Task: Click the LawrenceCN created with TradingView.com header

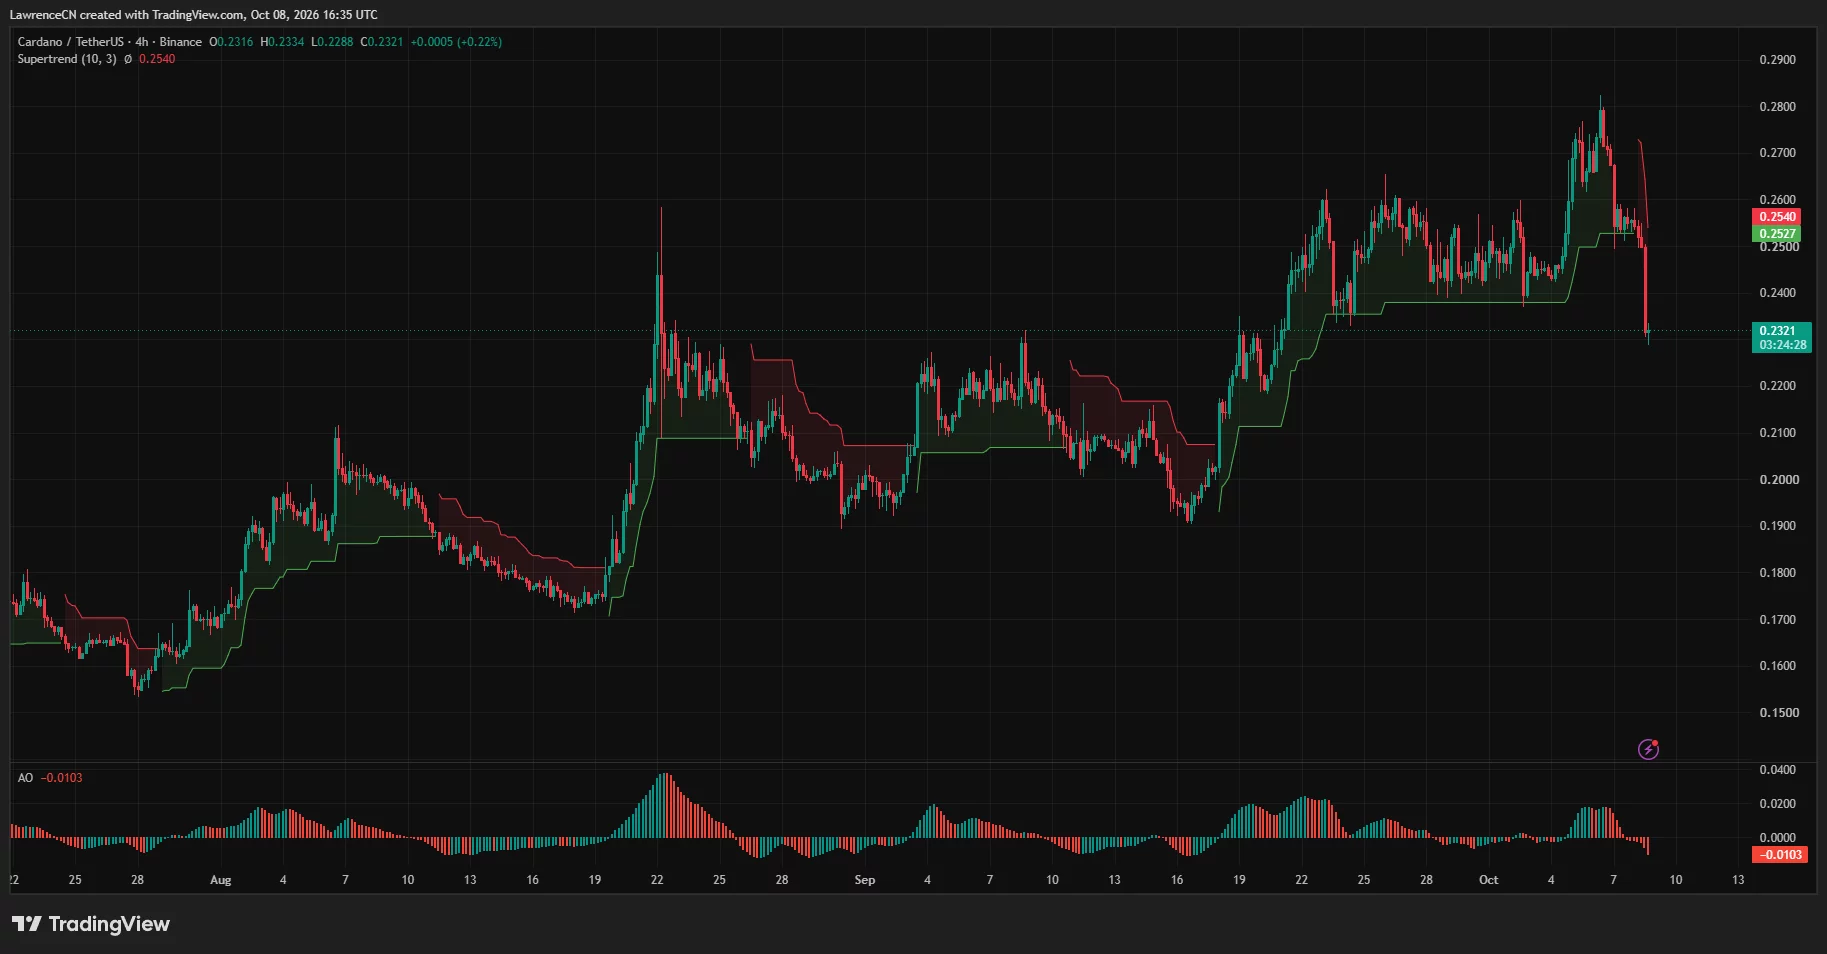Action: 193,15
